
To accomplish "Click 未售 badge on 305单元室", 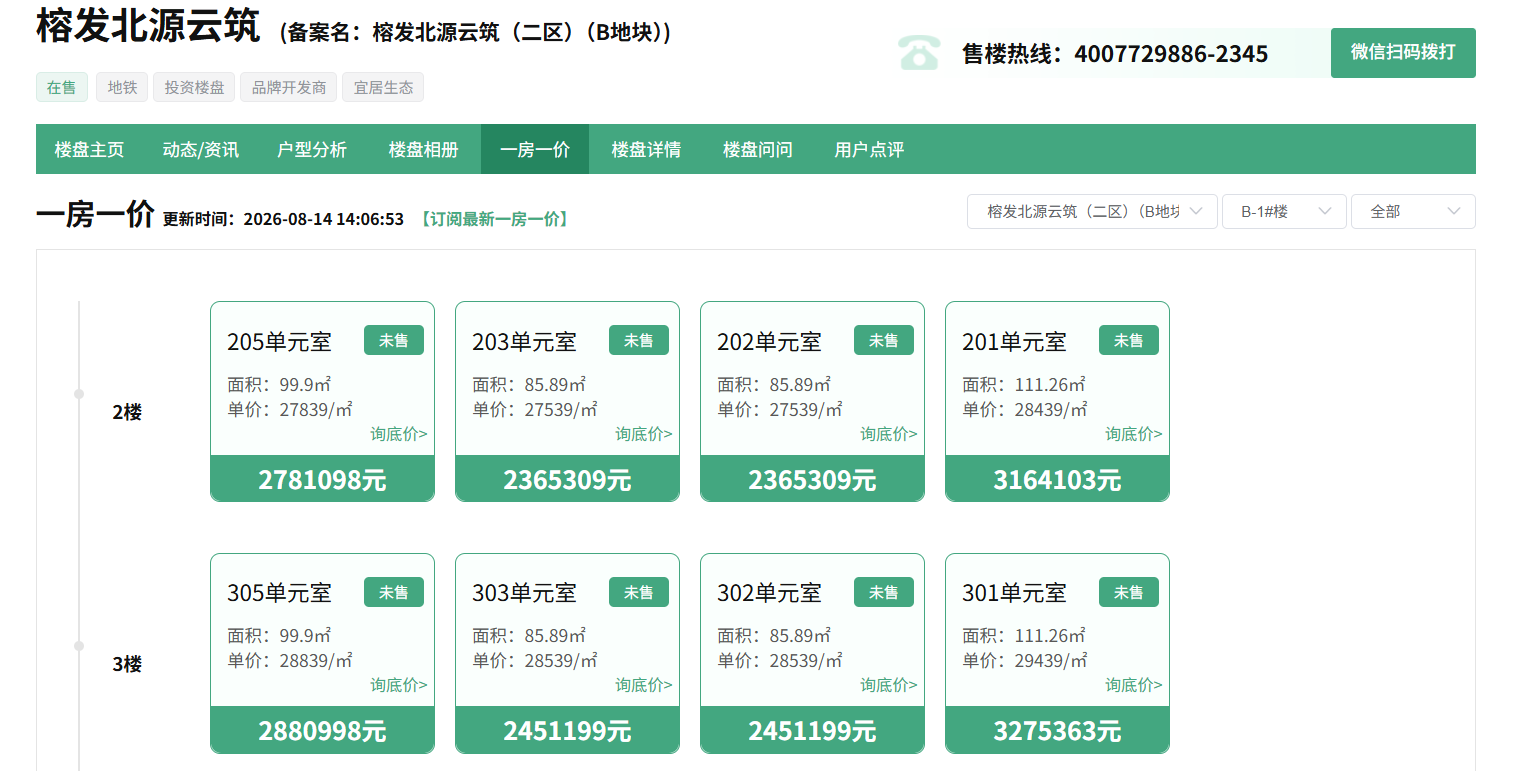I will pyautogui.click(x=394, y=592).
